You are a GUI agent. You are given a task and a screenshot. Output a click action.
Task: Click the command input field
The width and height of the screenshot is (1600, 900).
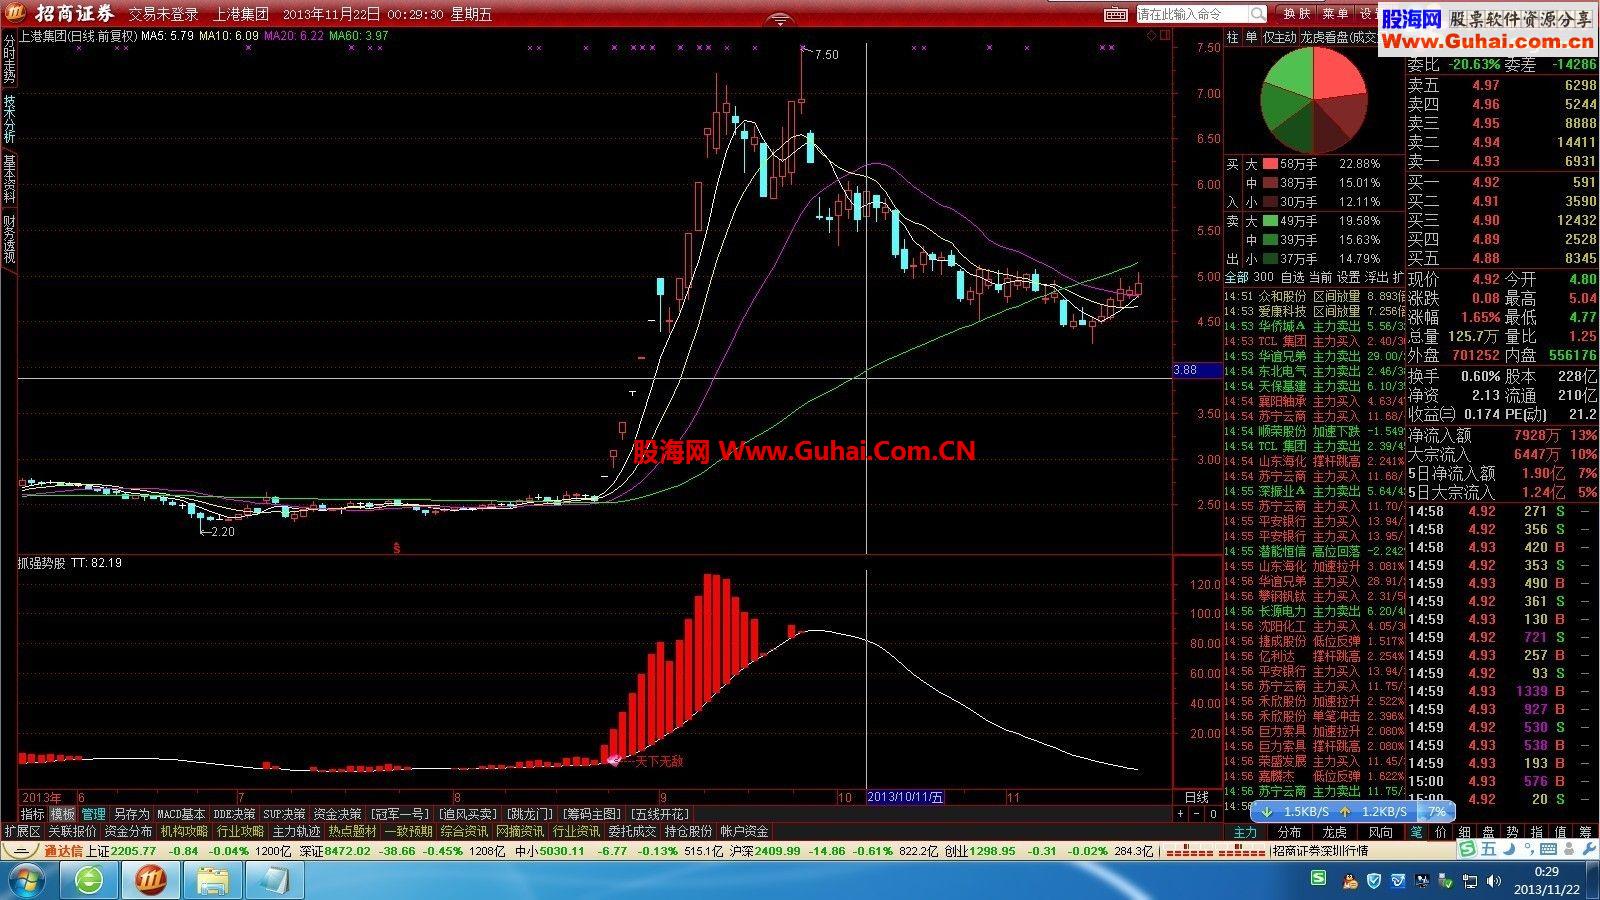[1193, 14]
